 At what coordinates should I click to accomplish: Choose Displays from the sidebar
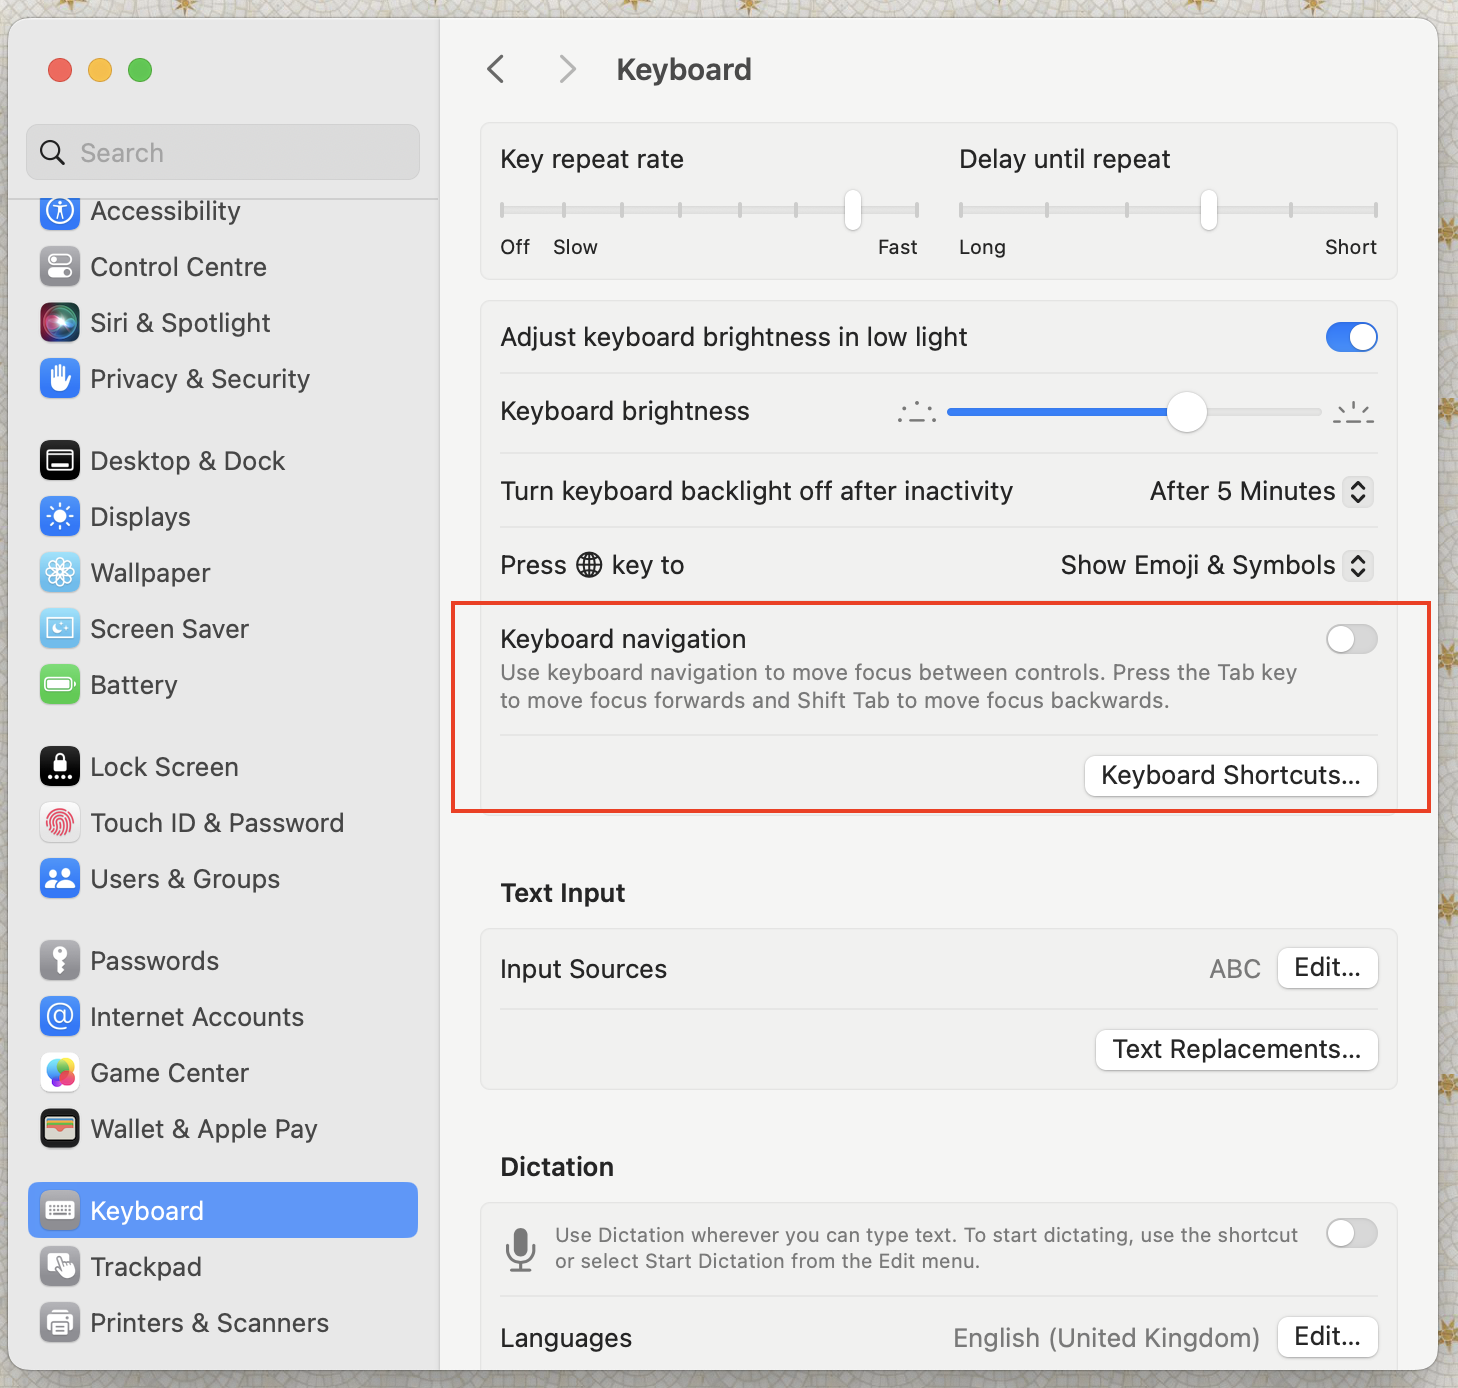[223, 517]
